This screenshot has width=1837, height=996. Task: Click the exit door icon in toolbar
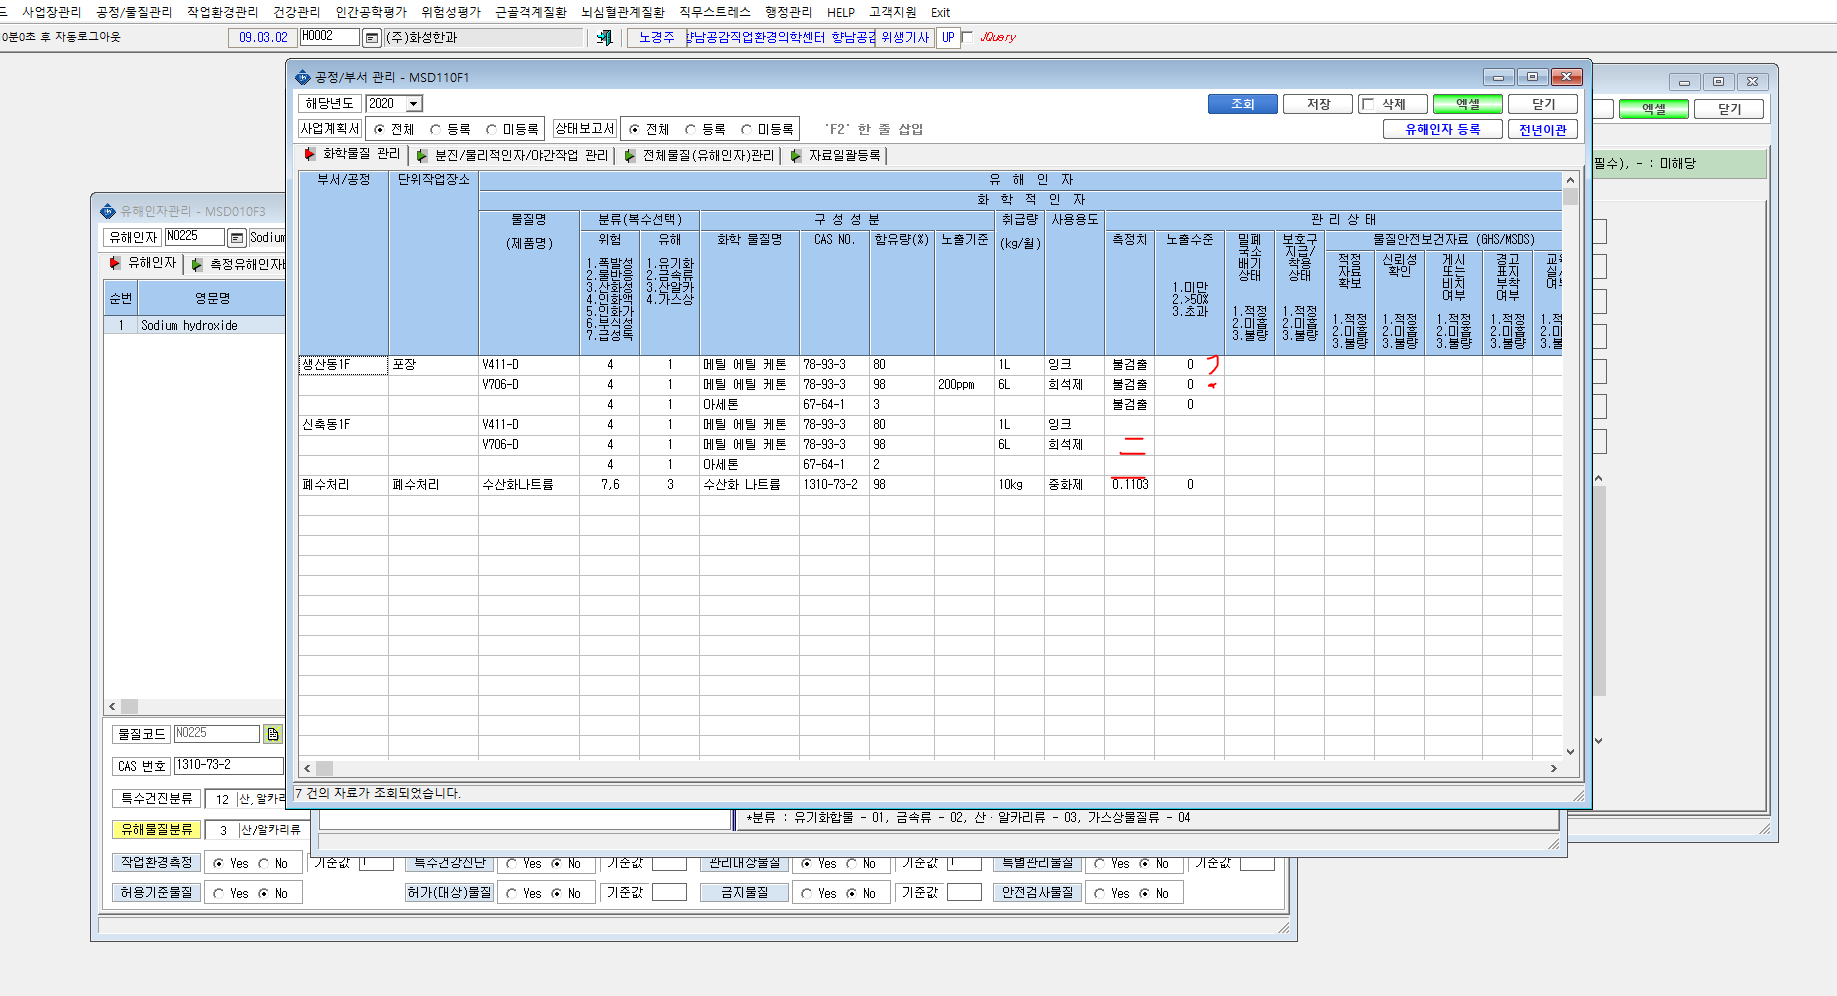604,37
